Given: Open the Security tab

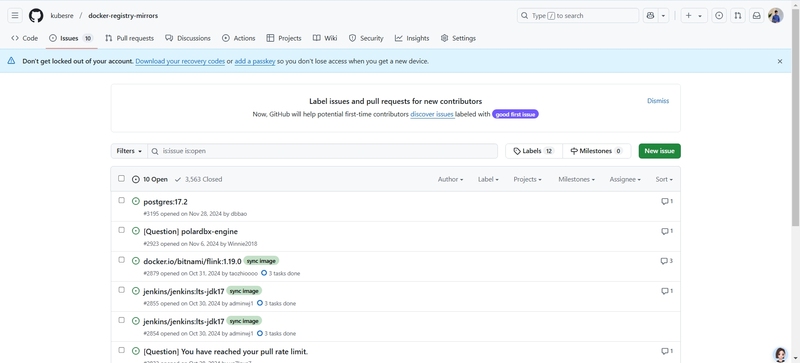Looking at the screenshot, I should pos(366,38).
